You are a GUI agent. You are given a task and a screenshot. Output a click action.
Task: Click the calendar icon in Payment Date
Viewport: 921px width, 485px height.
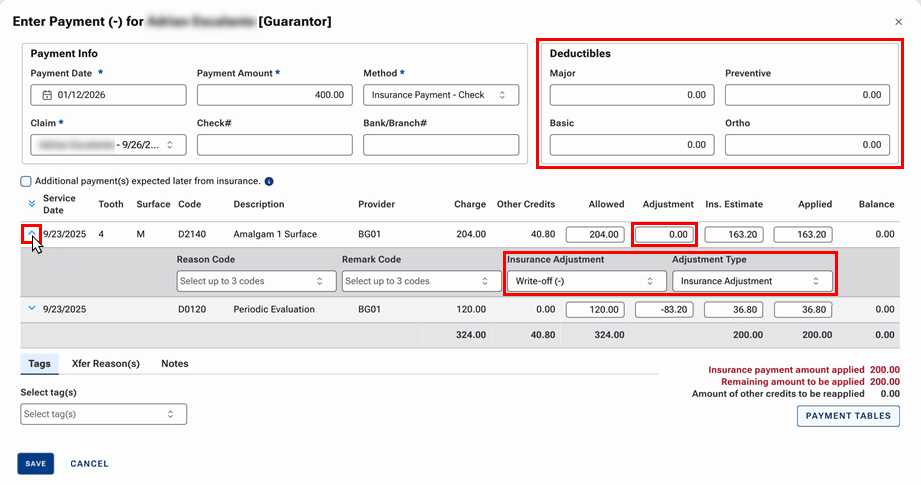pyautogui.click(x=47, y=95)
